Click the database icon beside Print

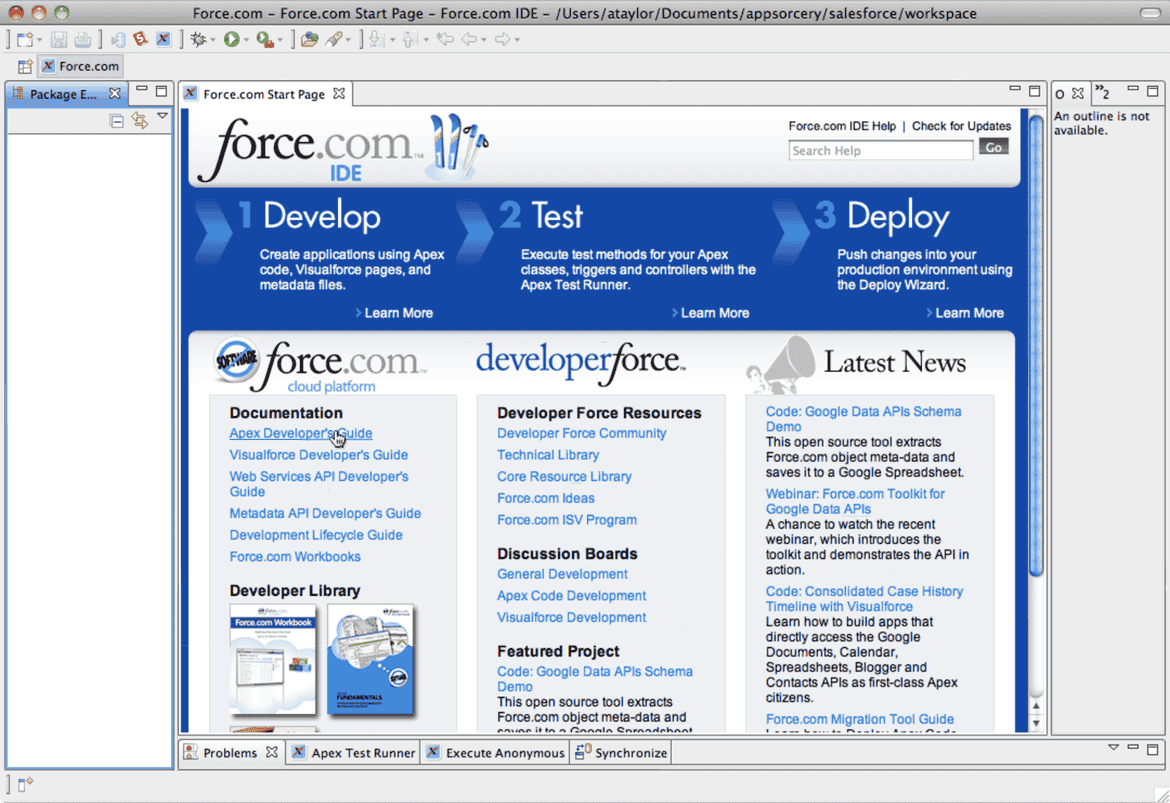(117, 40)
